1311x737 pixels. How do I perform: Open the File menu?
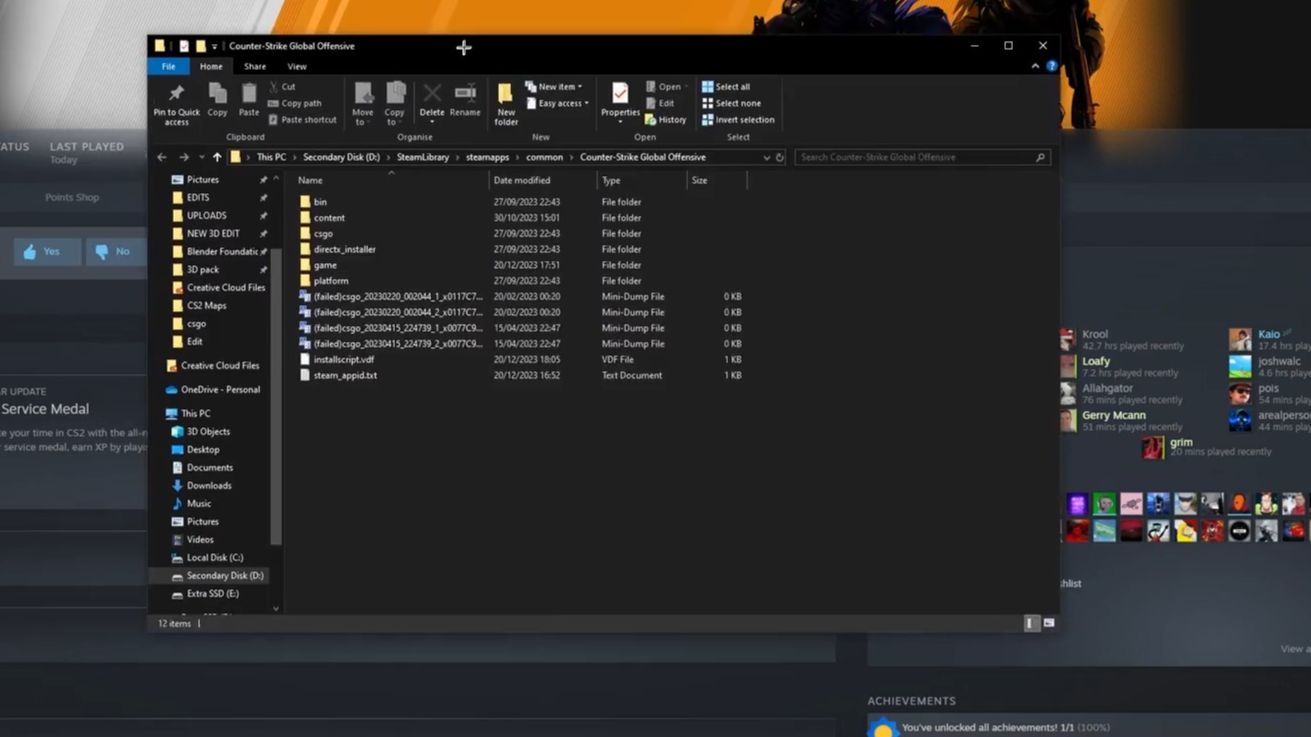click(x=168, y=66)
